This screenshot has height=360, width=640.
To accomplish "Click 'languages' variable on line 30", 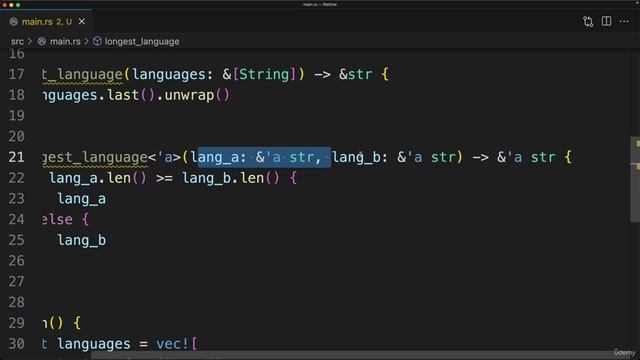I will pyautogui.click(x=93, y=344).
